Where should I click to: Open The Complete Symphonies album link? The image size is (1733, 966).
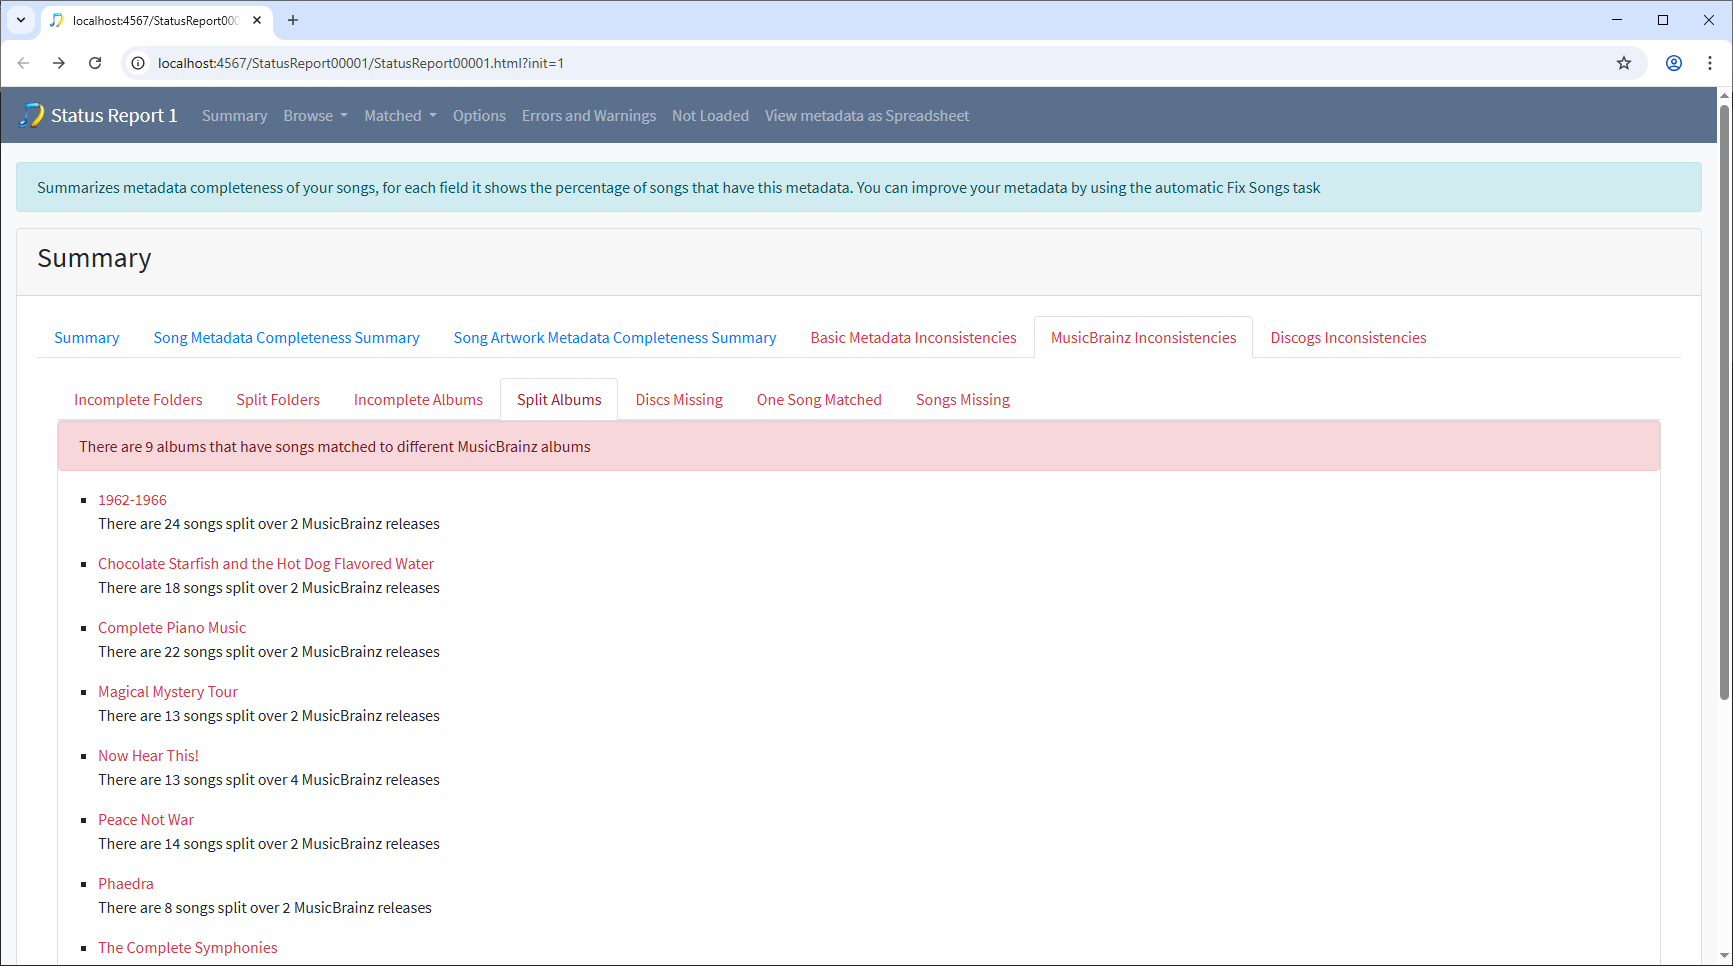(188, 948)
